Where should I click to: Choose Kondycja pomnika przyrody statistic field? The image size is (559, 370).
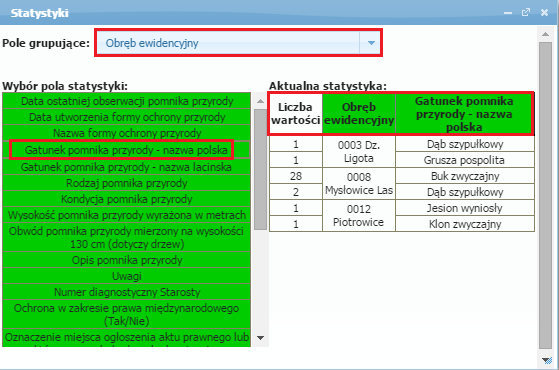(x=126, y=199)
